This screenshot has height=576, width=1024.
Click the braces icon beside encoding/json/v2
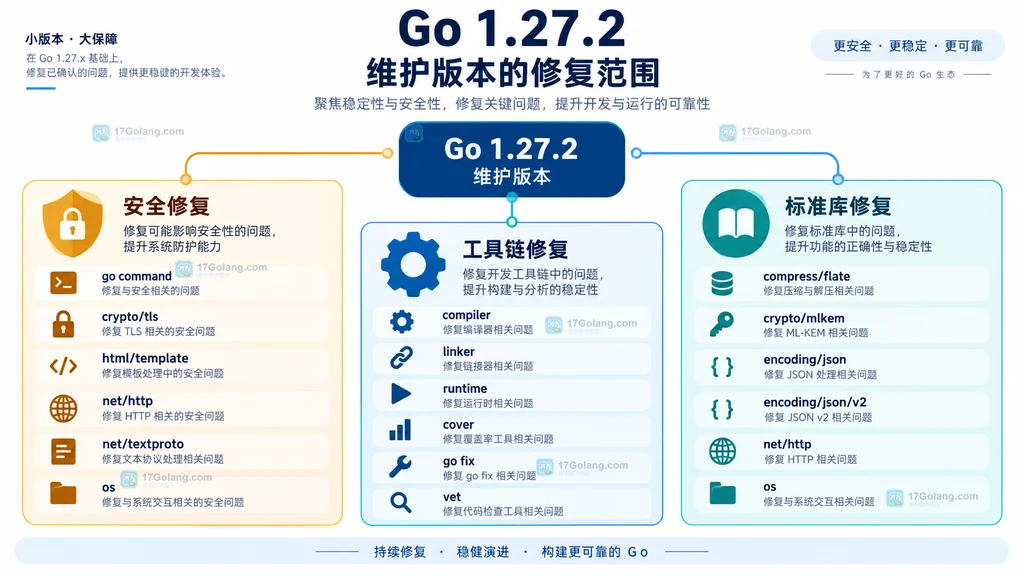722,409
